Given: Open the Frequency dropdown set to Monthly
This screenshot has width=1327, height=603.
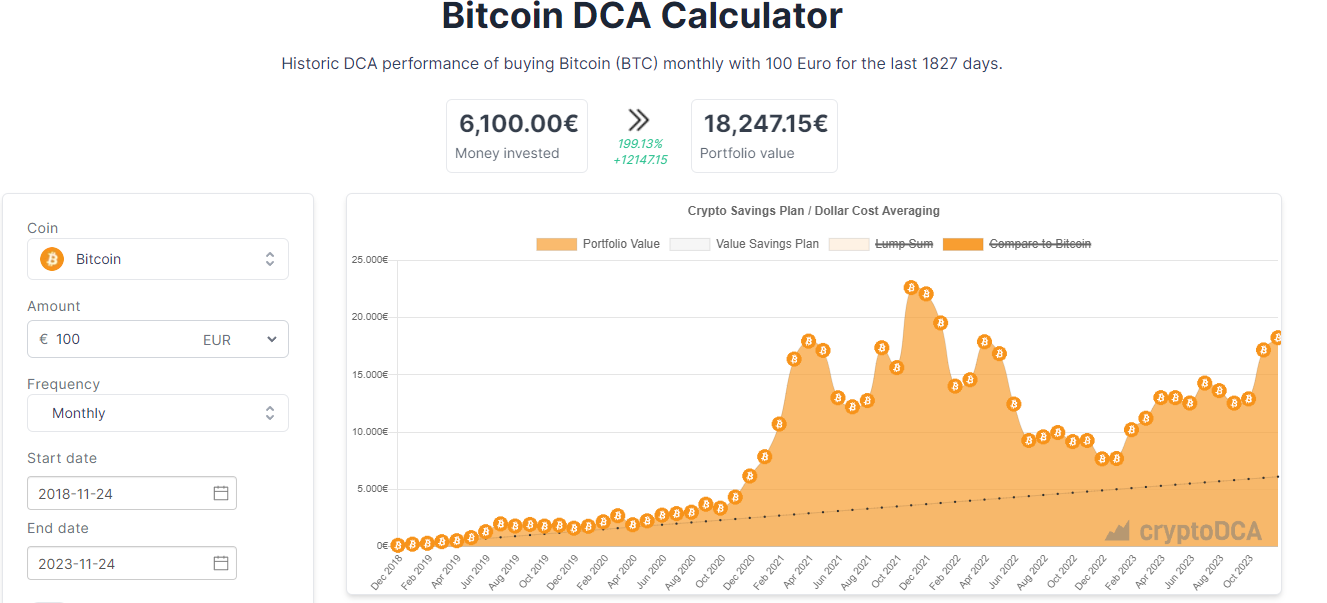Looking at the screenshot, I should (x=157, y=412).
